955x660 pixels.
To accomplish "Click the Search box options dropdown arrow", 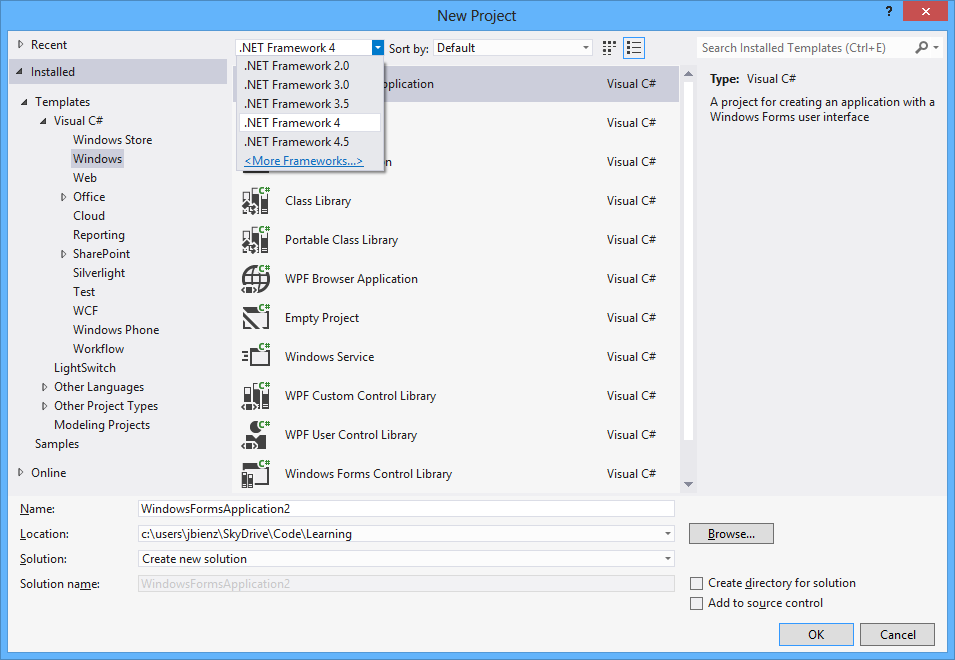I will tap(936, 47).
